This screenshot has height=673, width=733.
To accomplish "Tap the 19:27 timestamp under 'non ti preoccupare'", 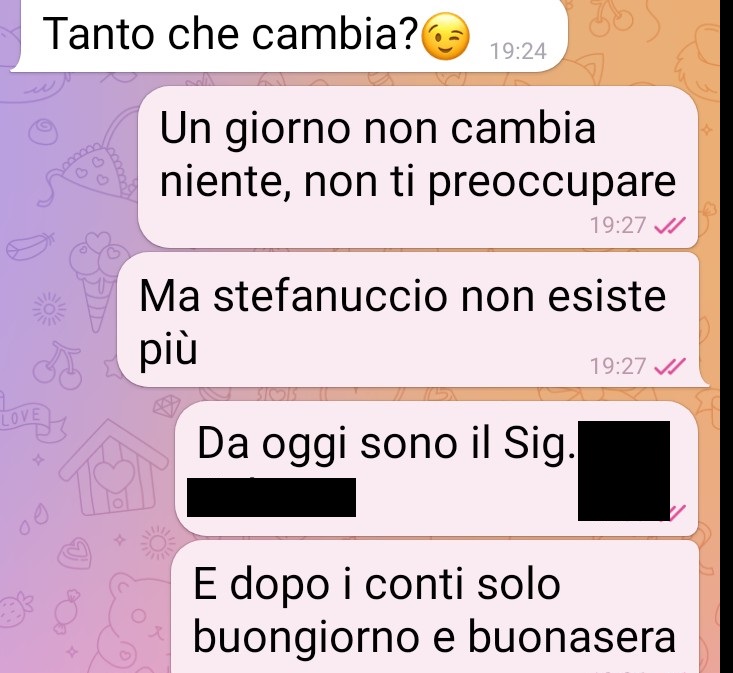I will (618, 226).
